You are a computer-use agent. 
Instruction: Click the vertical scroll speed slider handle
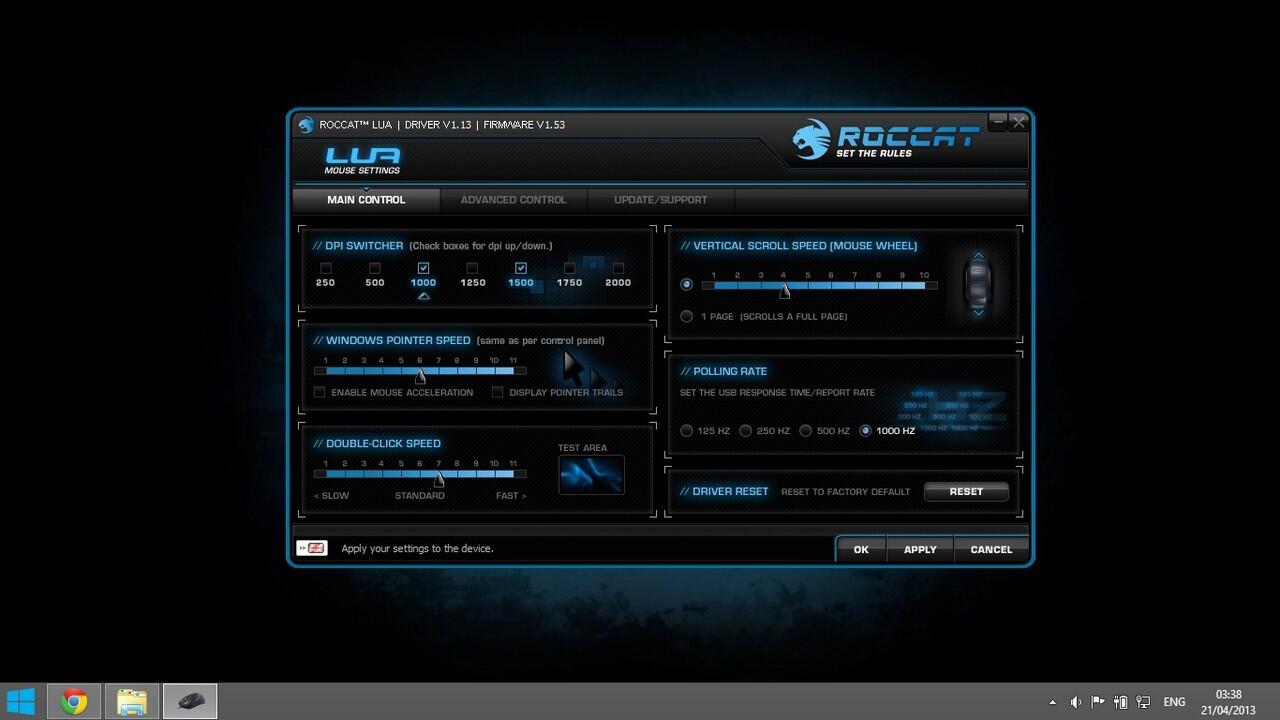coord(785,290)
